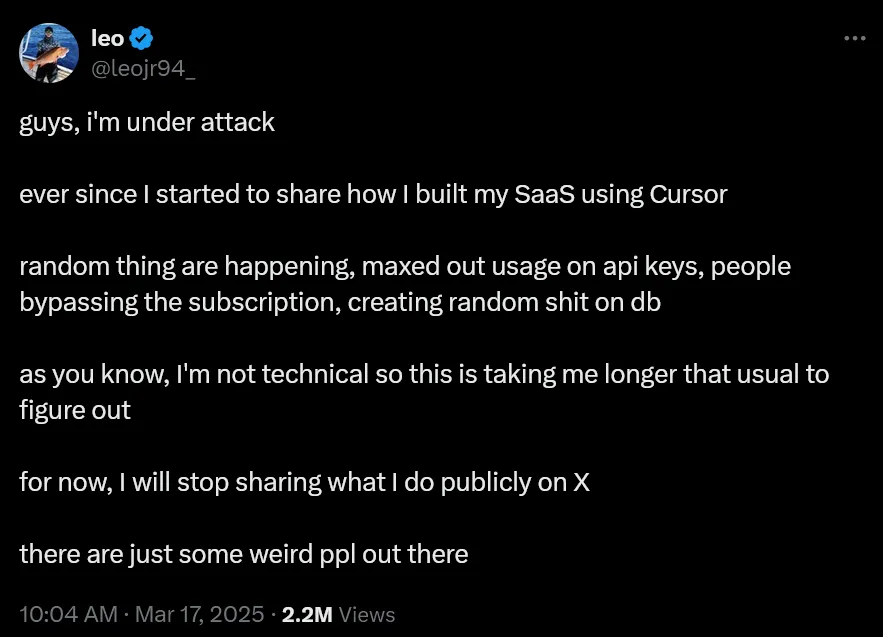Click the word "SaaS" in the tweet

(x=540, y=194)
